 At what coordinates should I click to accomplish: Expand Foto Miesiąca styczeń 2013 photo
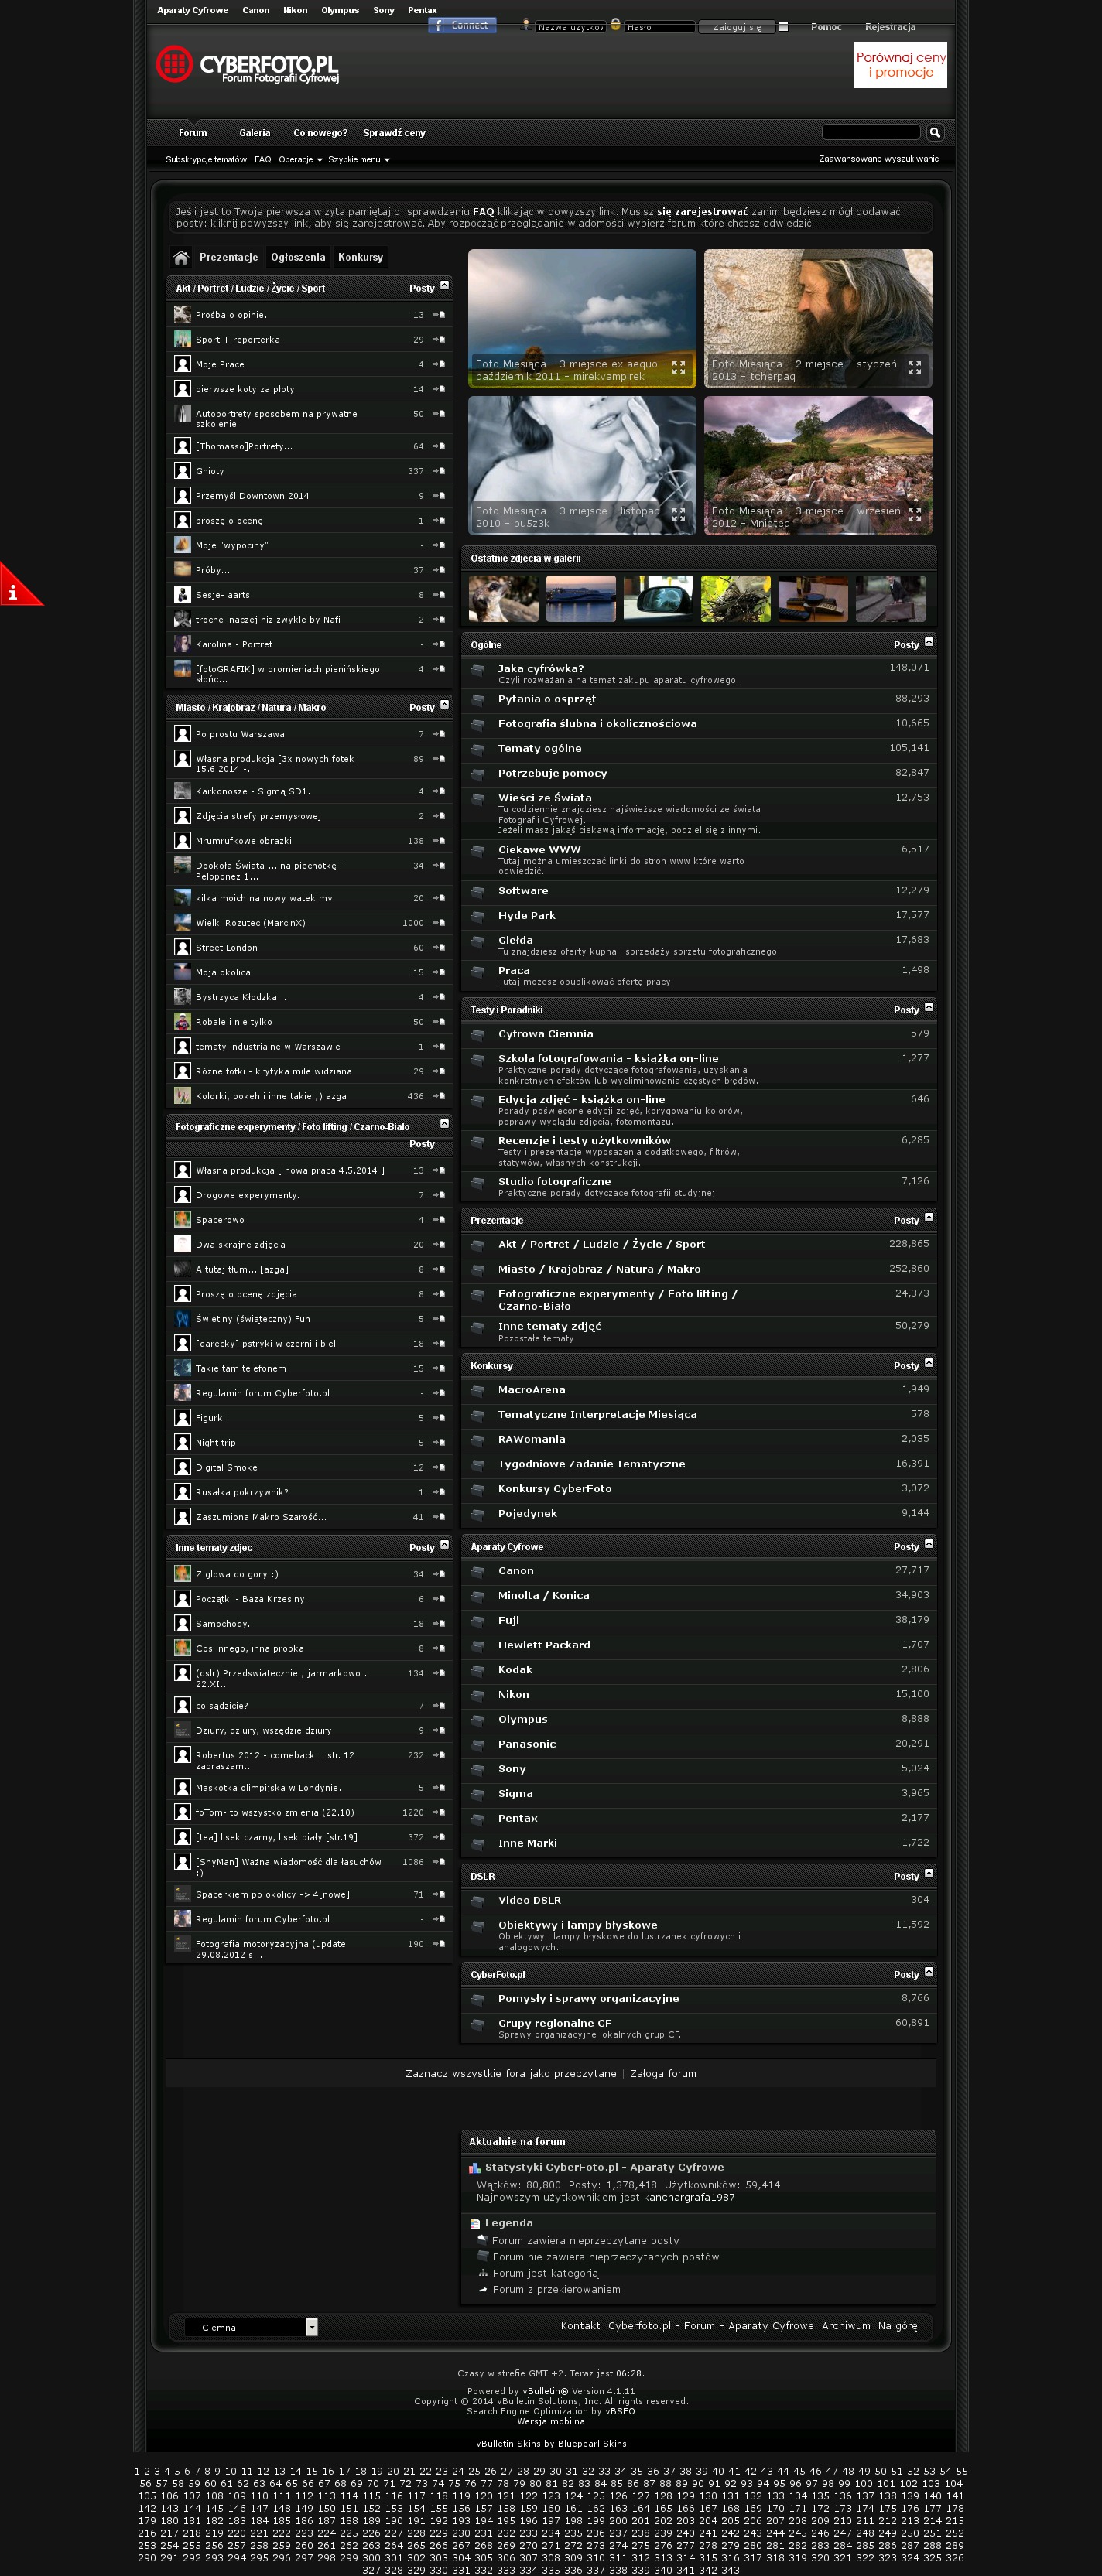click(x=914, y=367)
